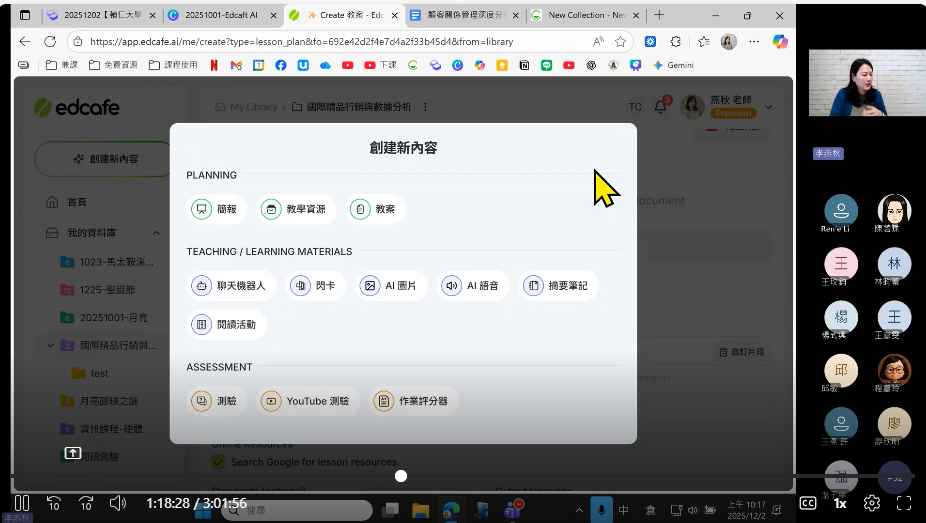Select the 摘要筆記 option
This screenshot has height=523, width=926.
pos(558,286)
